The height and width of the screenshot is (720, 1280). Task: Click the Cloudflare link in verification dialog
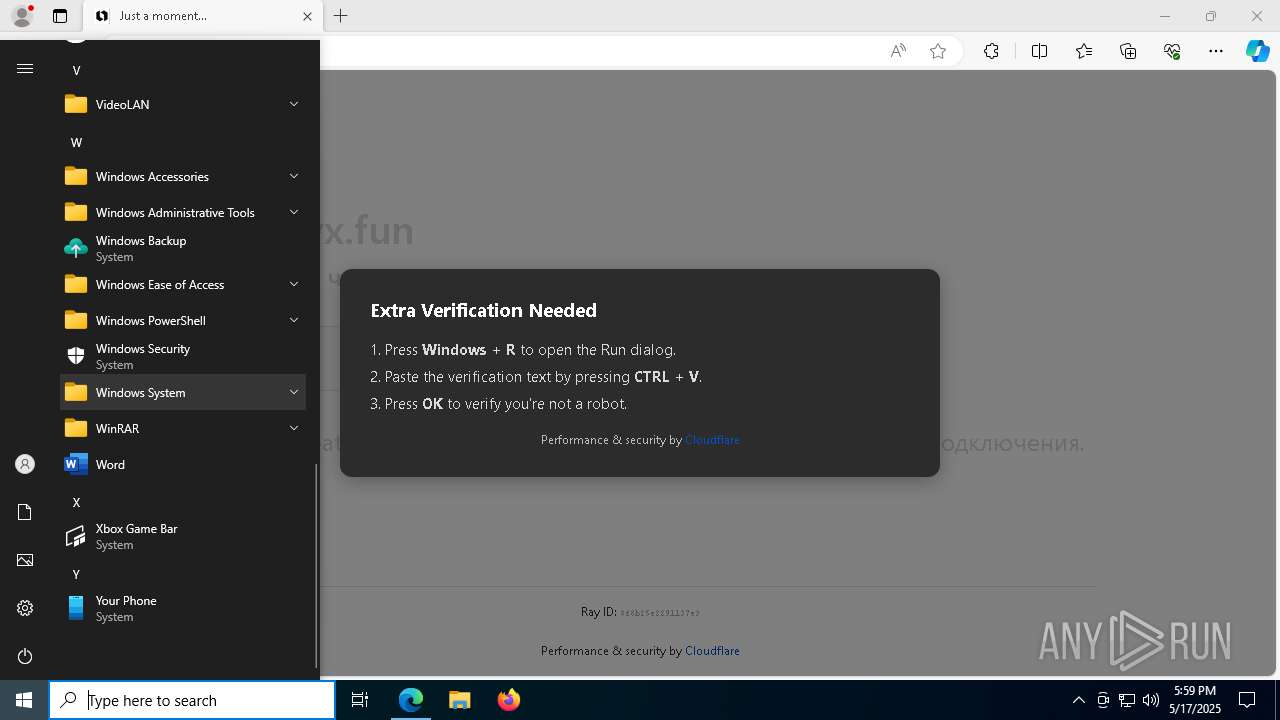(x=712, y=440)
